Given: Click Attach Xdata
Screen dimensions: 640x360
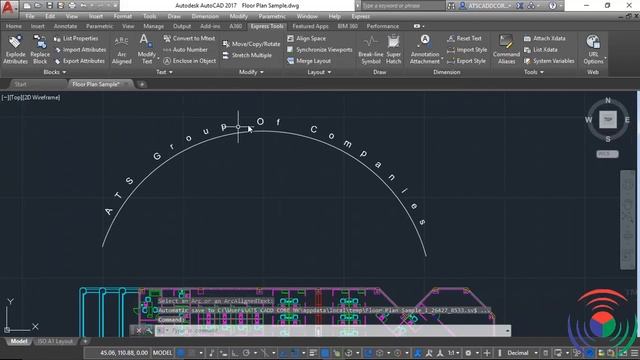Looking at the screenshot, I should point(545,38).
